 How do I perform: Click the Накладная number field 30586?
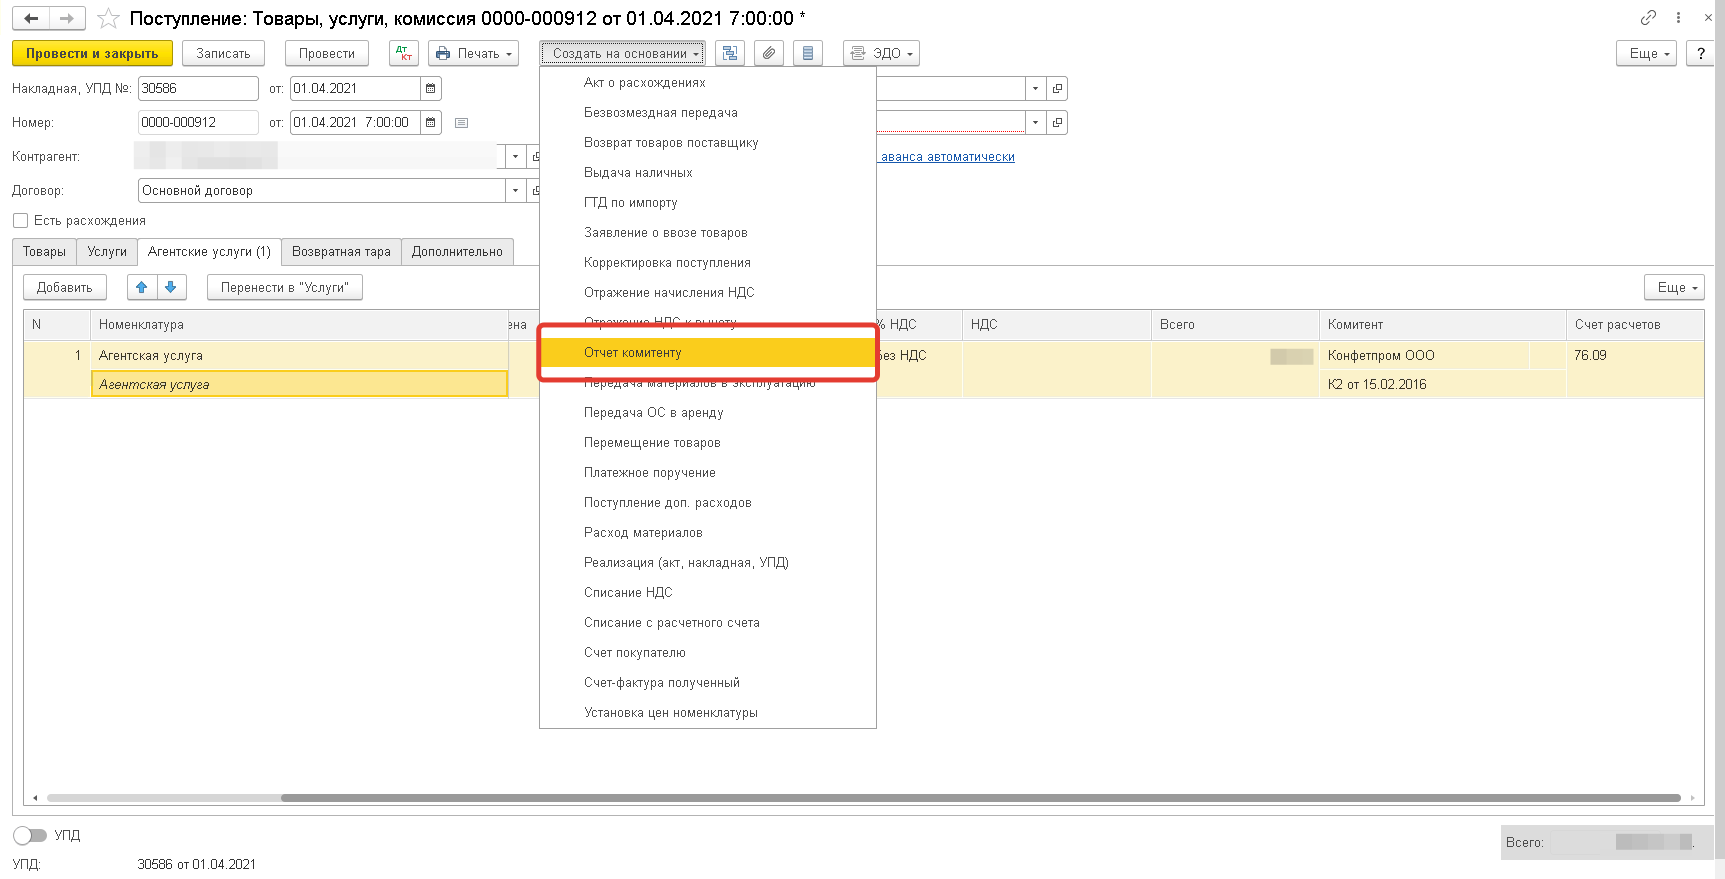click(198, 88)
